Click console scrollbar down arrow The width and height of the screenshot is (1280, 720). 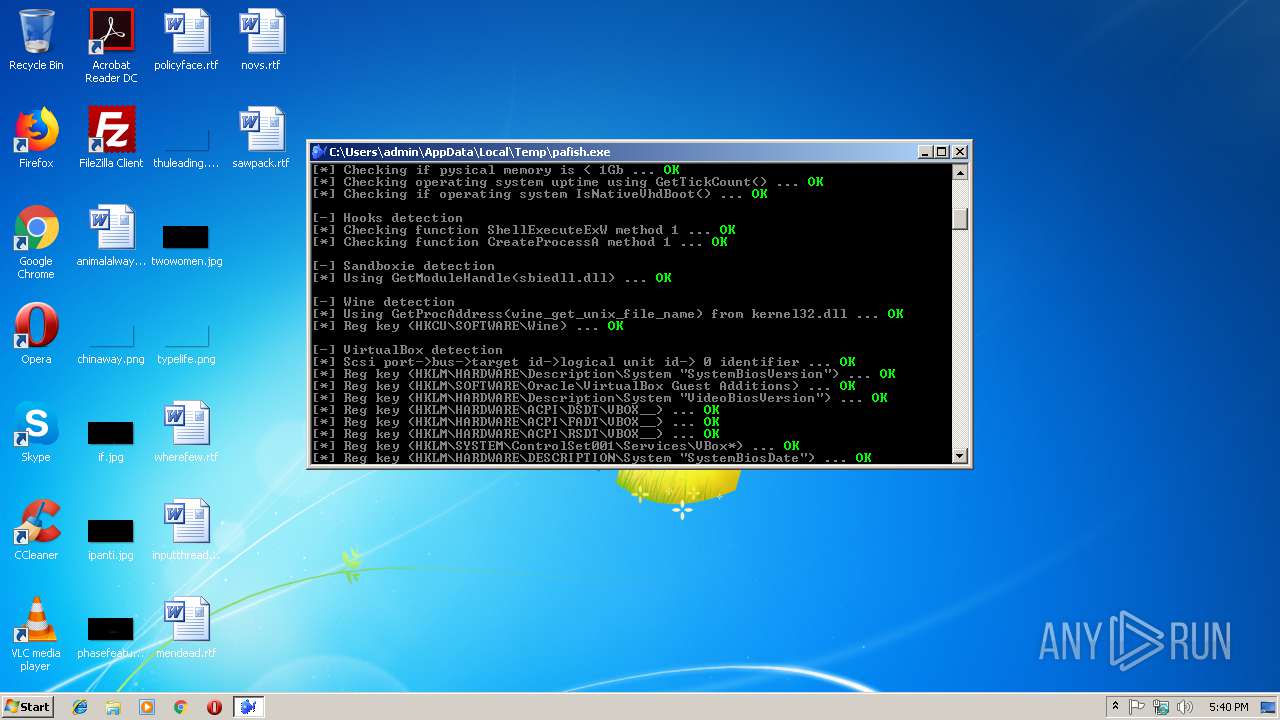[960, 456]
